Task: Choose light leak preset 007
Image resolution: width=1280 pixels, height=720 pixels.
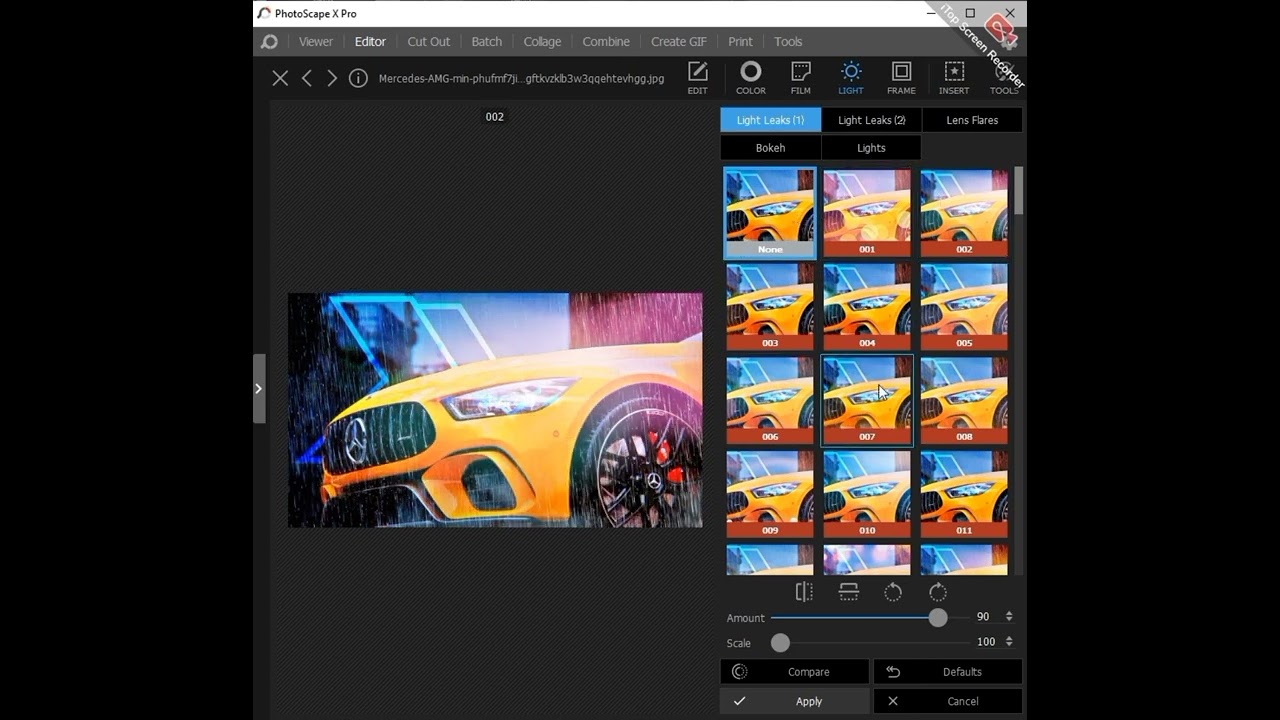Action: (867, 400)
